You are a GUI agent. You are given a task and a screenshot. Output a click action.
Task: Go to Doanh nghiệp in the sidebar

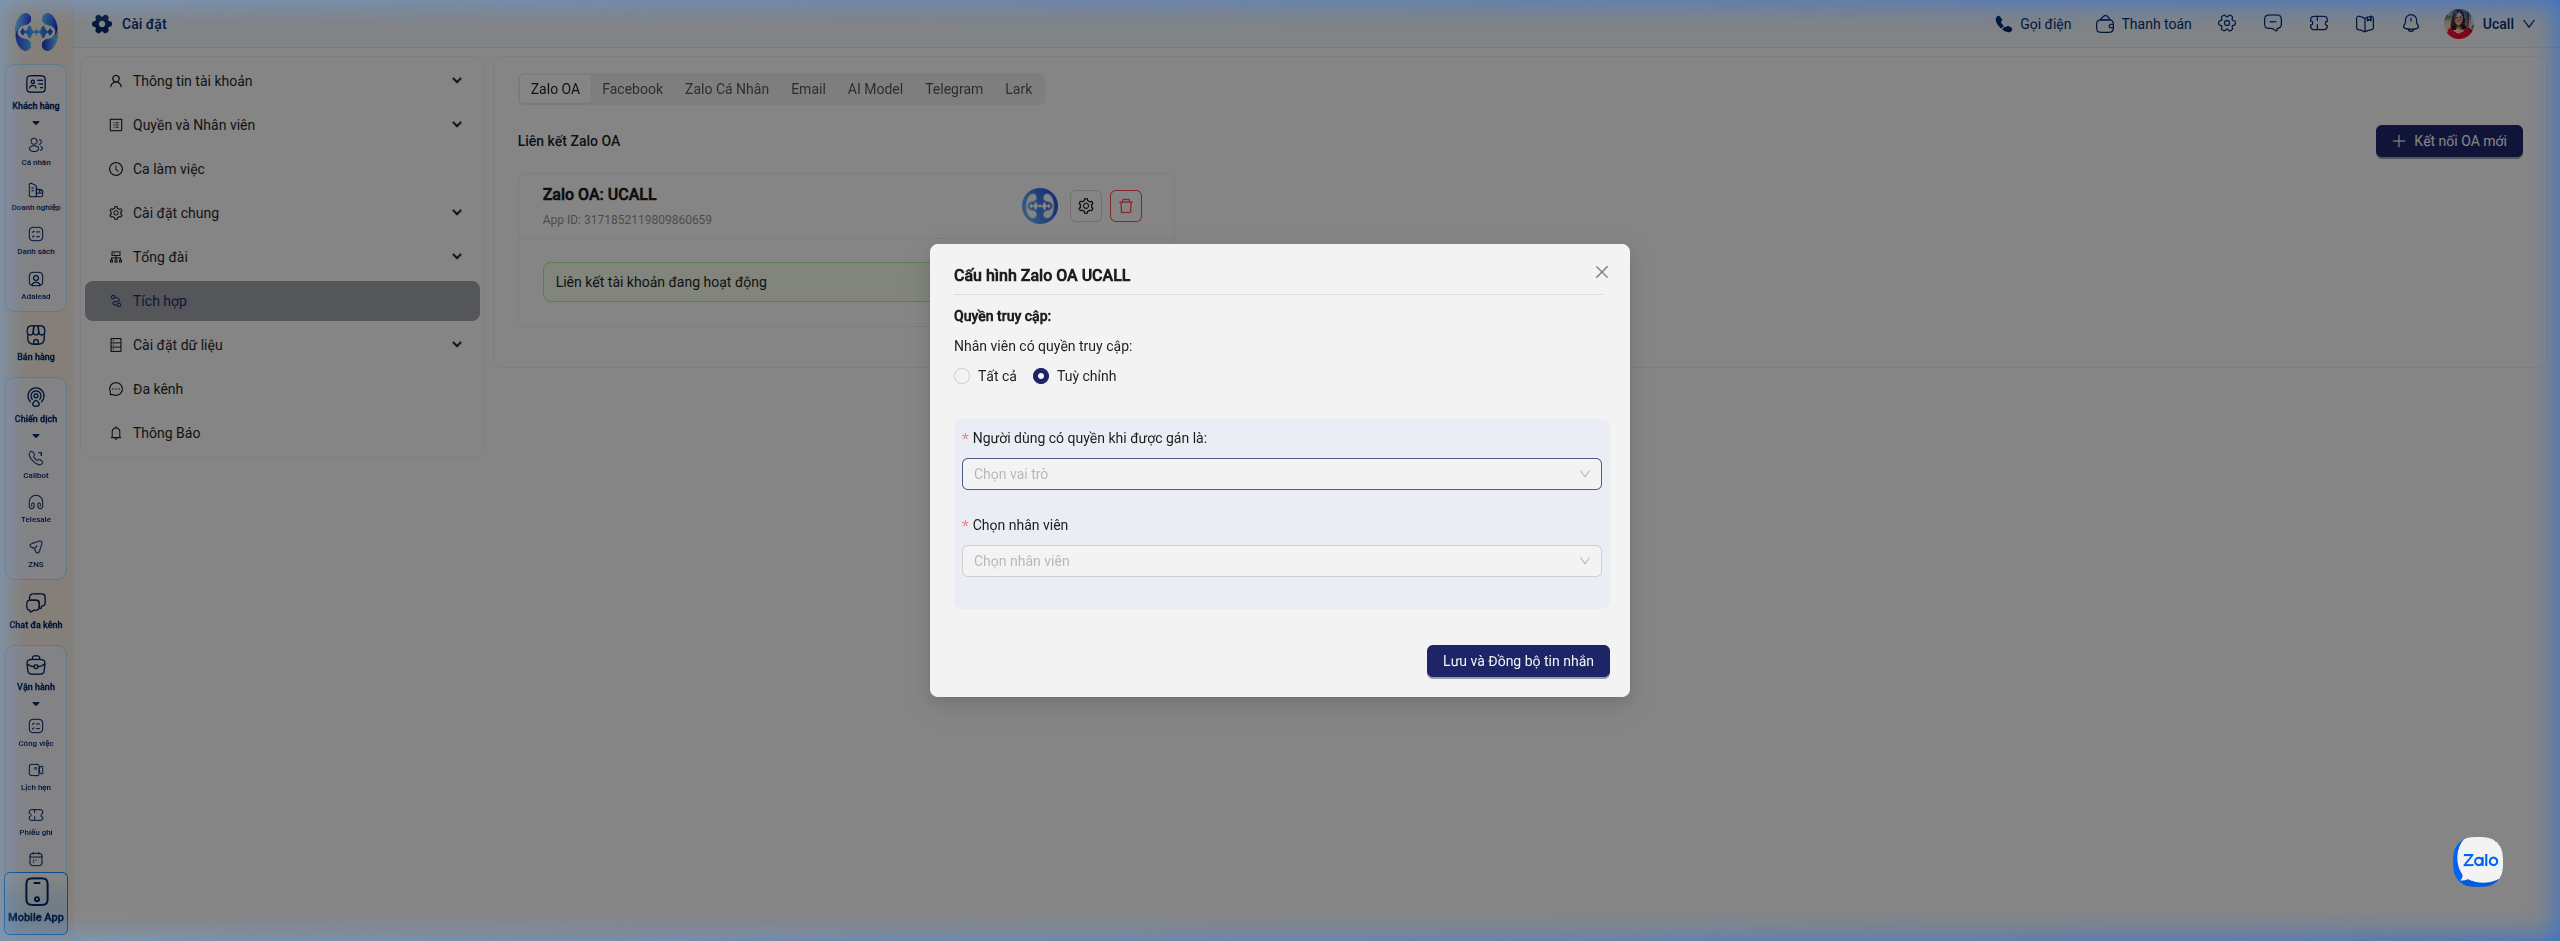tap(36, 196)
